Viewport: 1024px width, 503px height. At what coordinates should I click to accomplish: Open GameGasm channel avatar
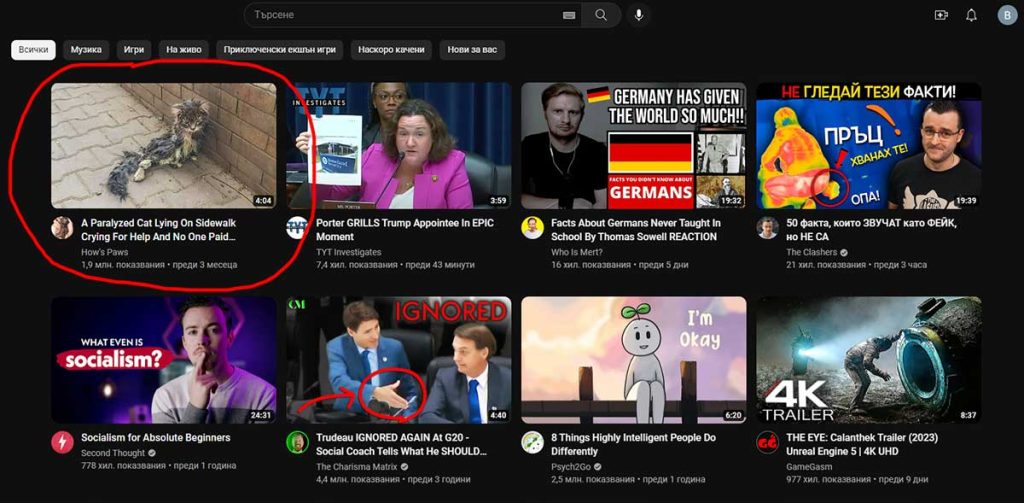[x=767, y=442]
